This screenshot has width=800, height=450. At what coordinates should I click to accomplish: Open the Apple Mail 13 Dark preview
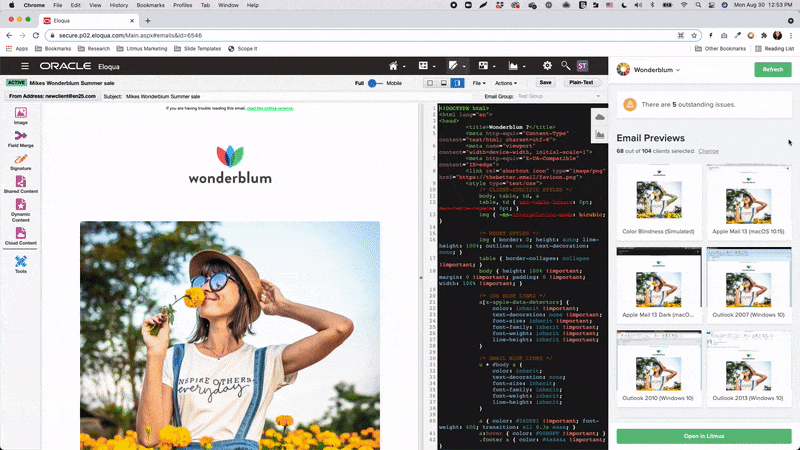(658, 285)
